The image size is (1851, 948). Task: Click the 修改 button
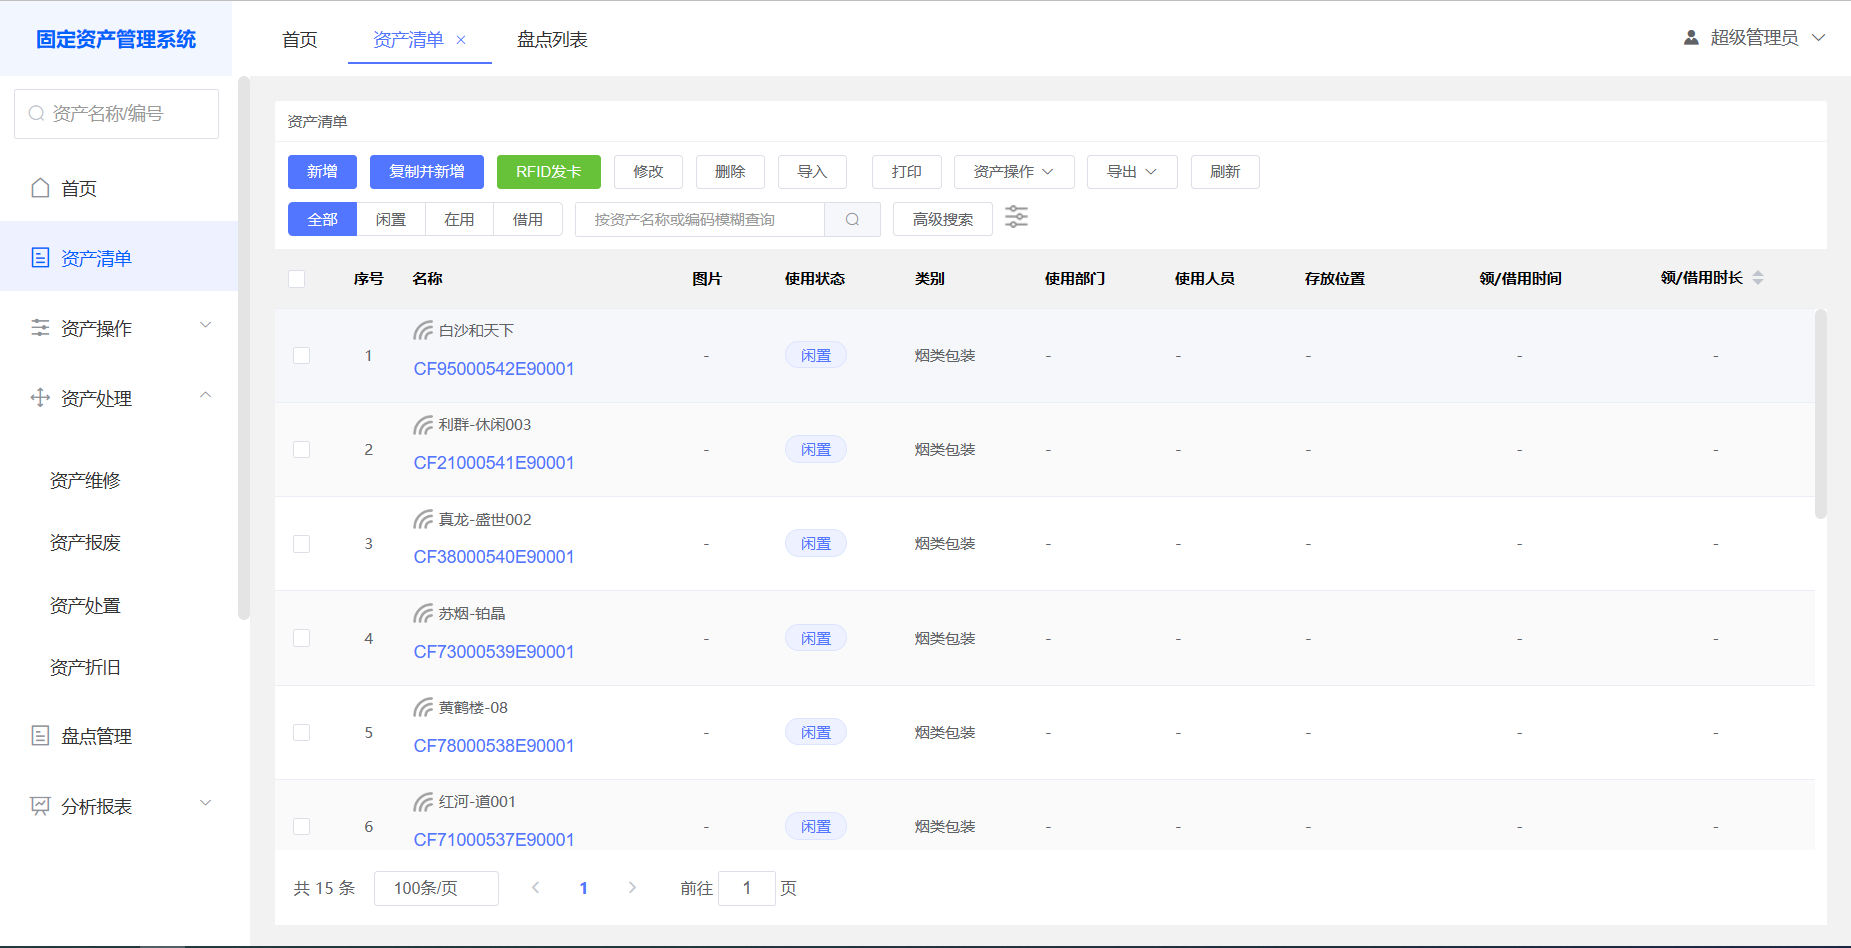[x=648, y=172]
